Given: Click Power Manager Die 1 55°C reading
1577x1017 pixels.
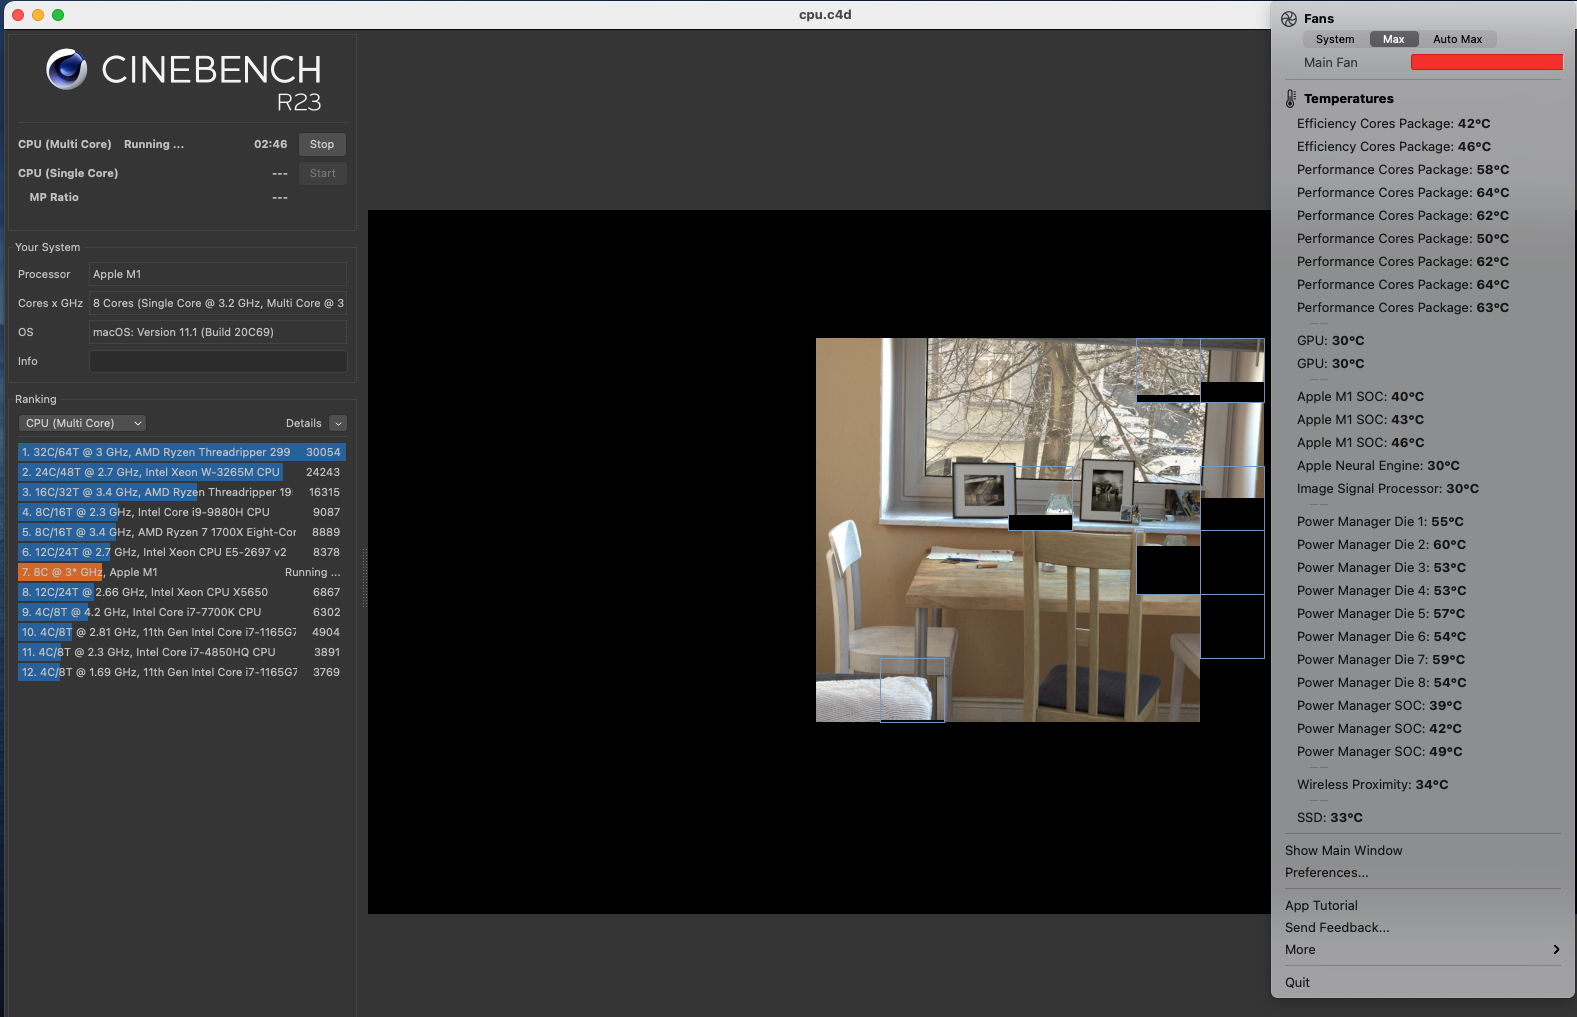Looking at the screenshot, I should (1380, 522).
